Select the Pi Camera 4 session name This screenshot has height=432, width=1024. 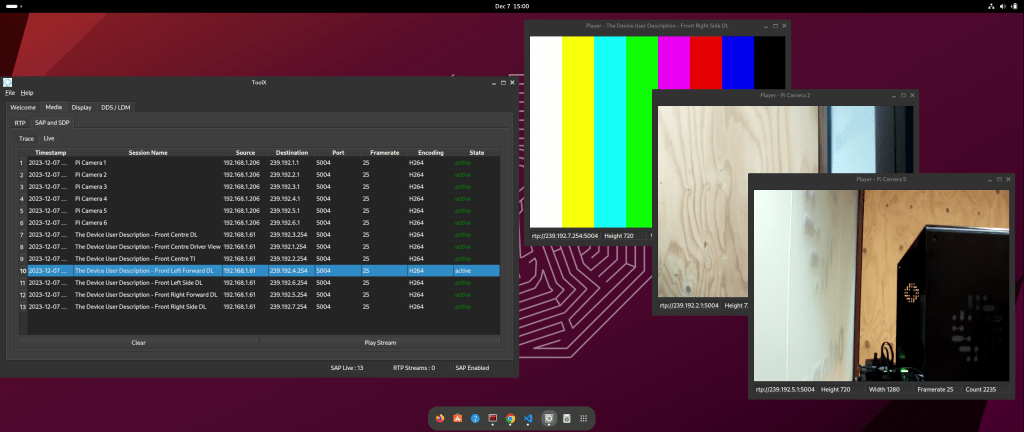point(91,198)
